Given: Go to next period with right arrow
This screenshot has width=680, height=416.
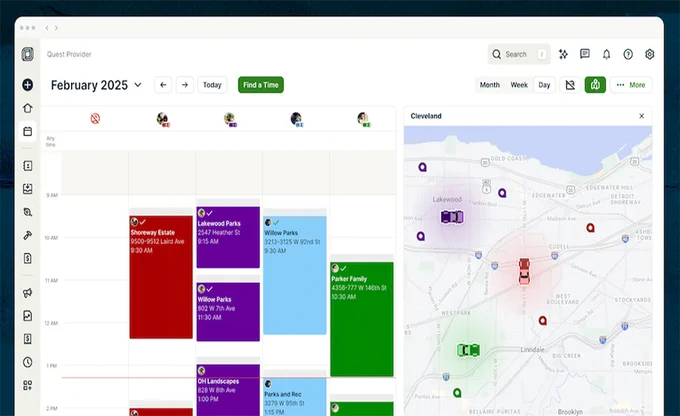Looking at the screenshot, I should pyautogui.click(x=185, y=85).
